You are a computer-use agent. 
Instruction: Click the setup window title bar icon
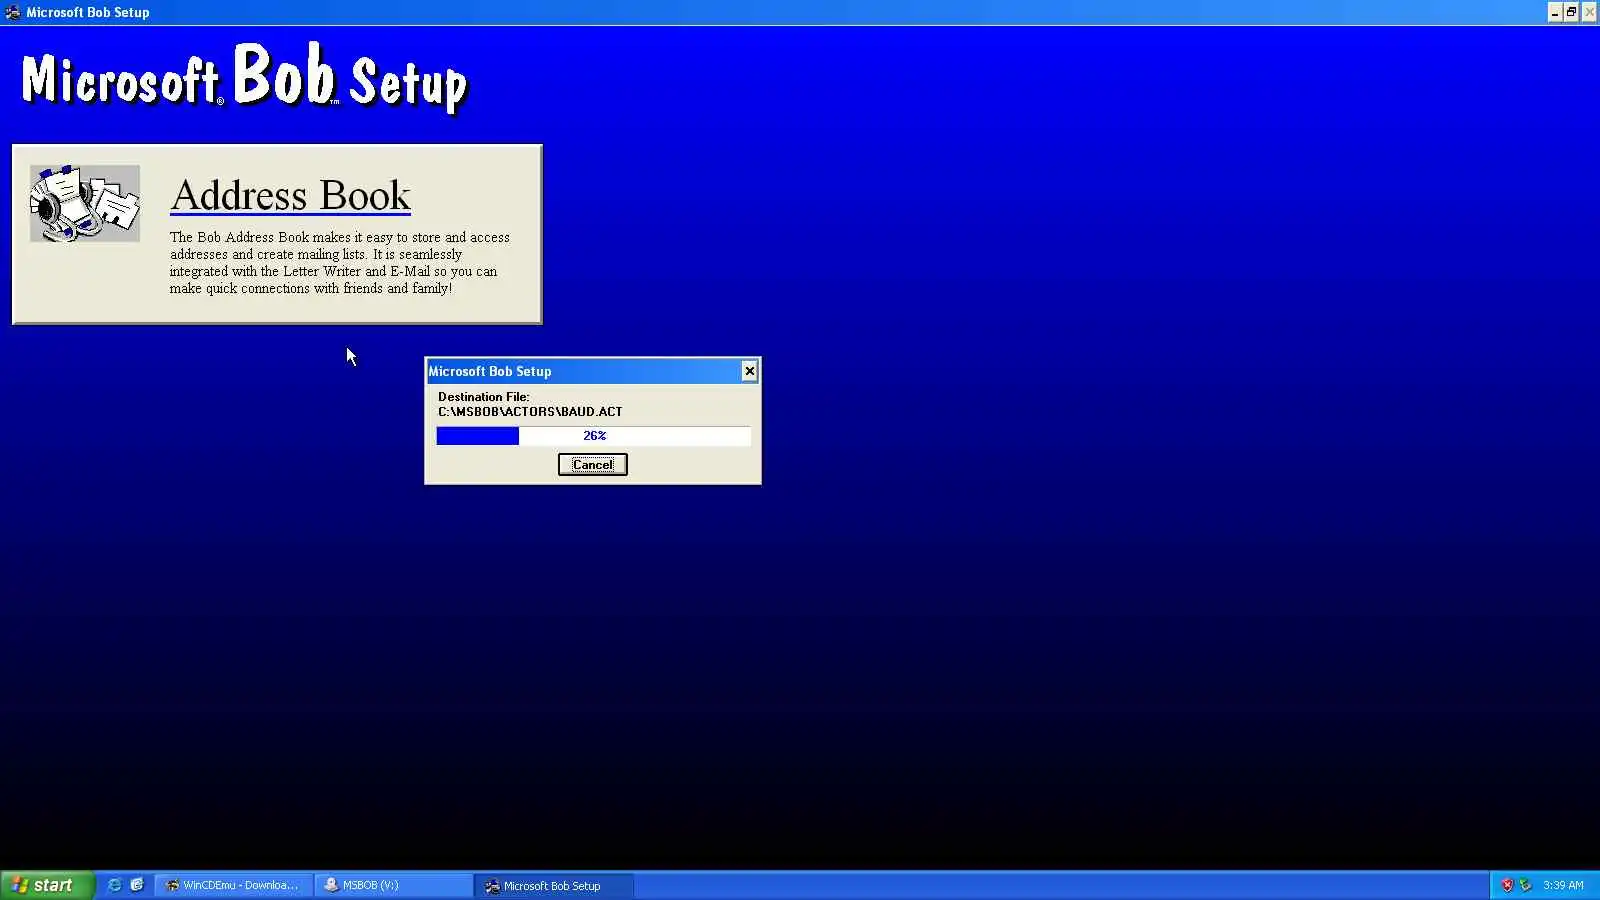[13, 12]
